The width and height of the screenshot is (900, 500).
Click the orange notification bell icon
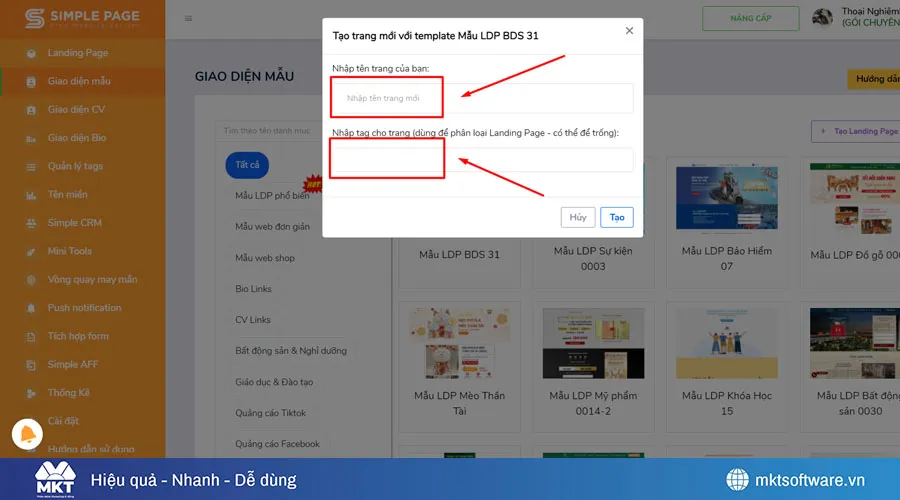[x=26, y=434]
